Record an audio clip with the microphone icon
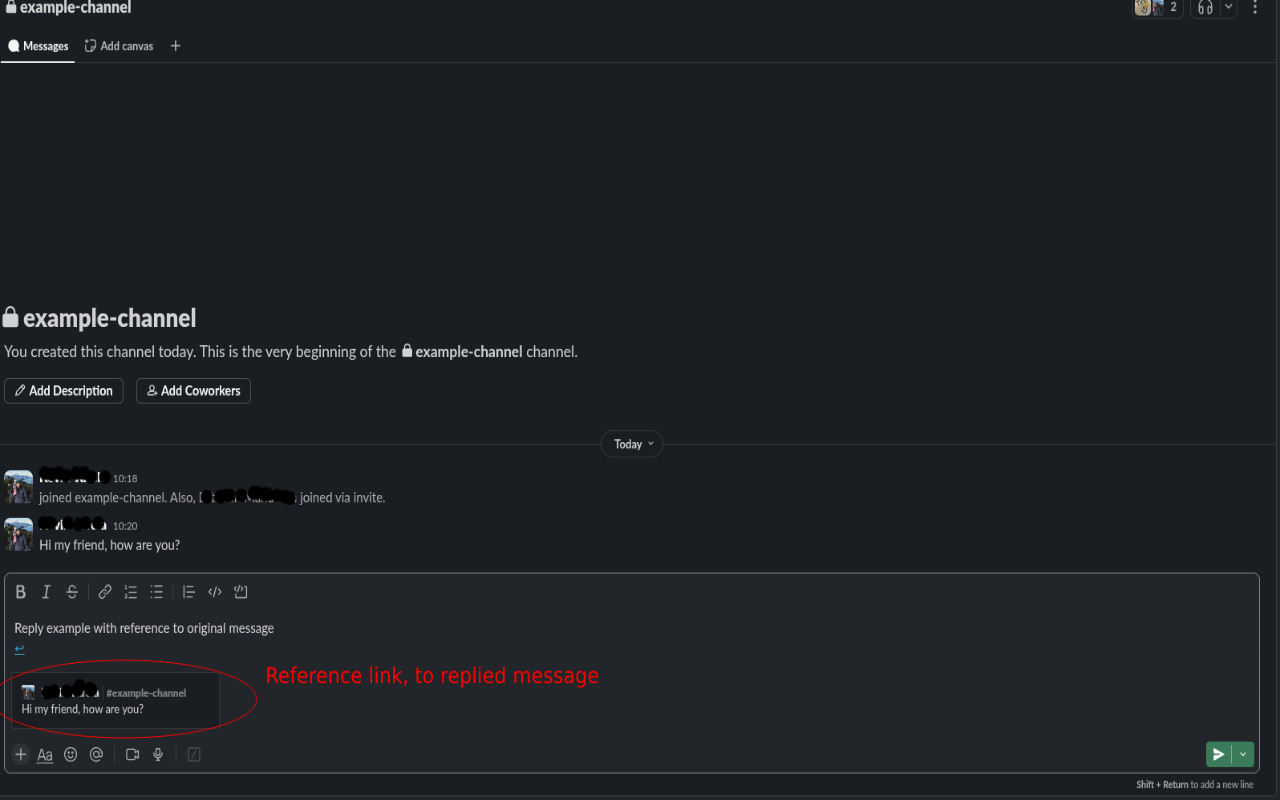This screenshot has height=800, width=1280. point(158,755)
